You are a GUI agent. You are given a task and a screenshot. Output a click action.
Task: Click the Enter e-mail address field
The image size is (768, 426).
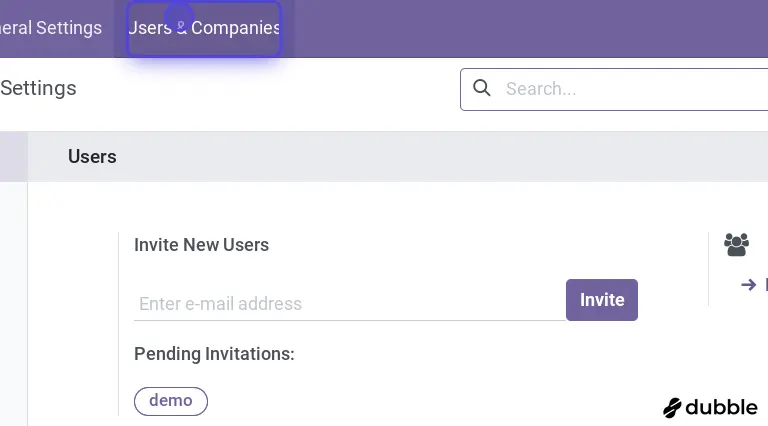pos(348,303)
